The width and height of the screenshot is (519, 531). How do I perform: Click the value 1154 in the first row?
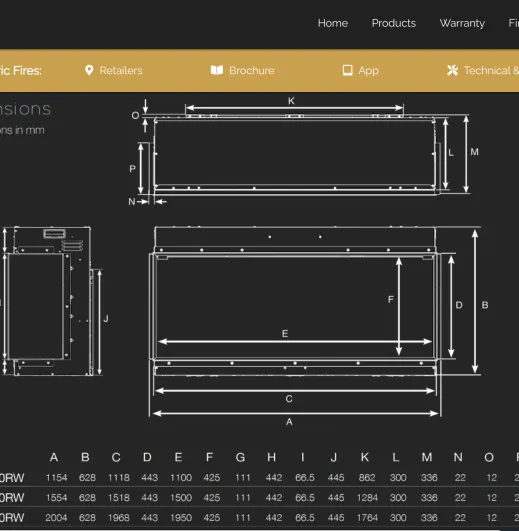(56, 477)
